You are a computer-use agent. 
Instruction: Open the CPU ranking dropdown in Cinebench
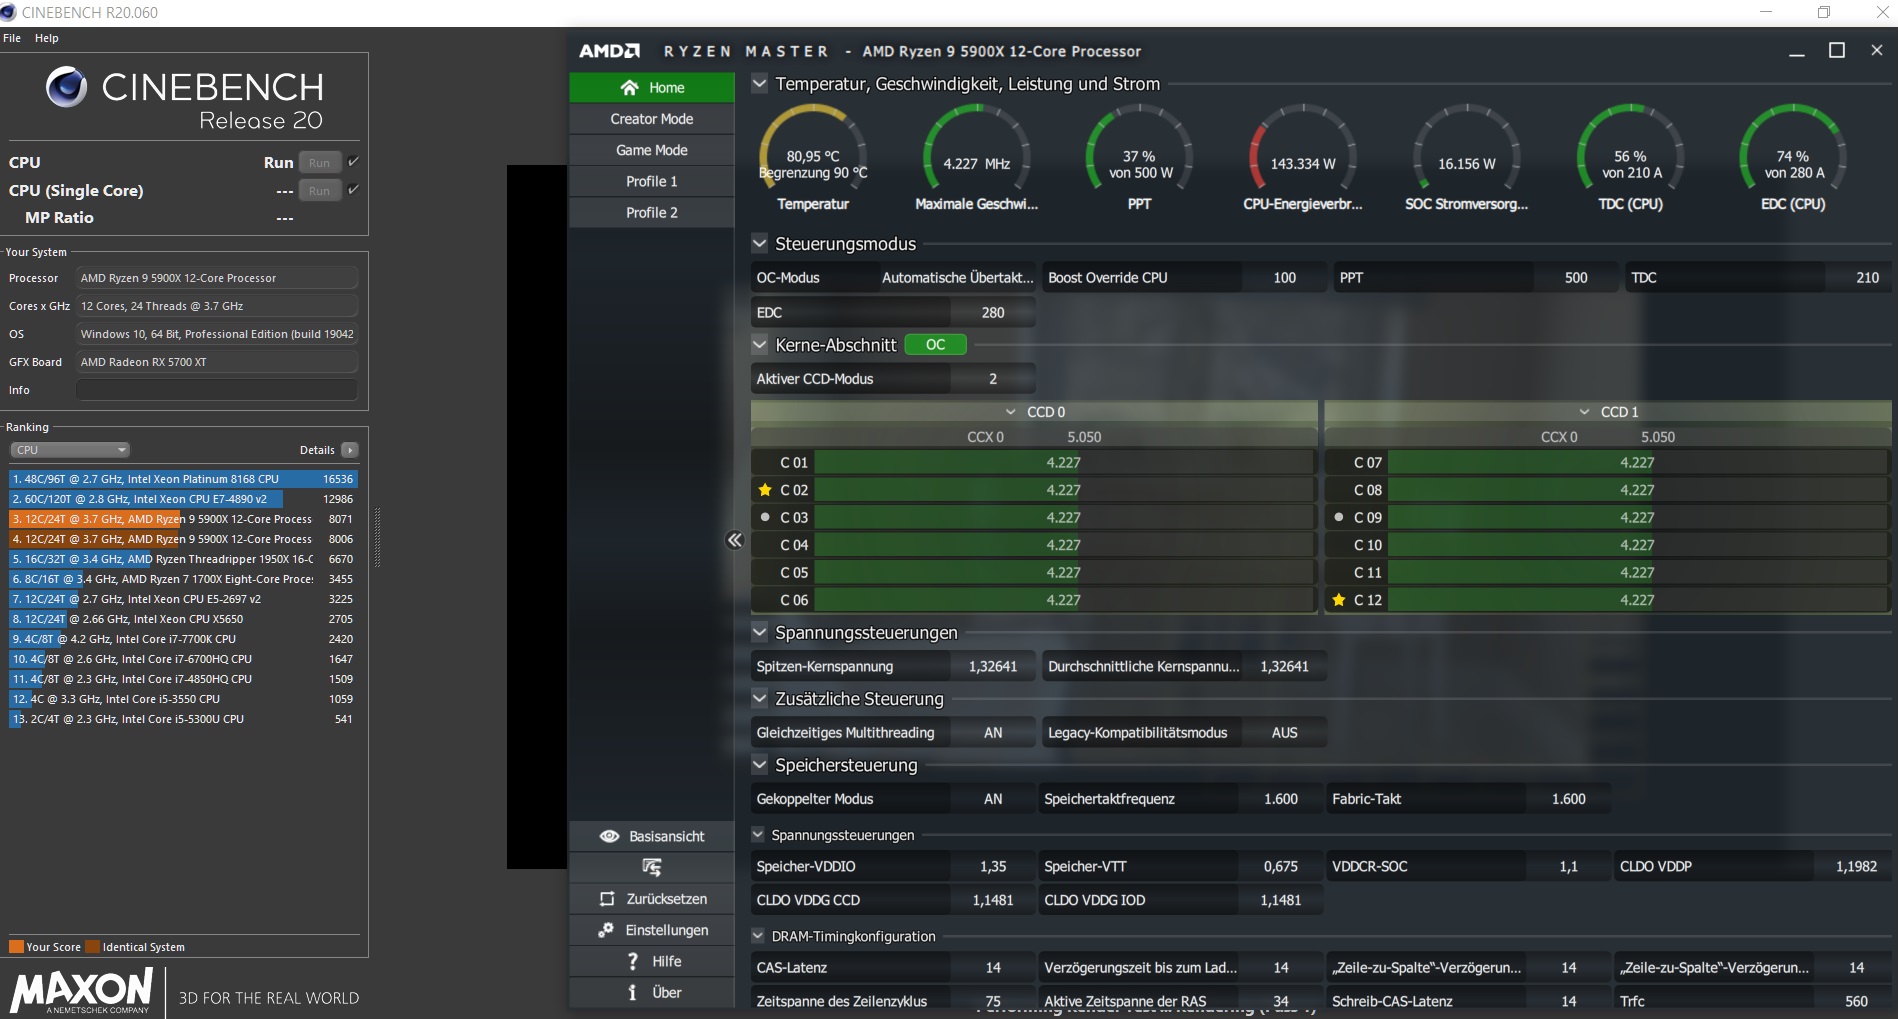click(x=70, y=450)
